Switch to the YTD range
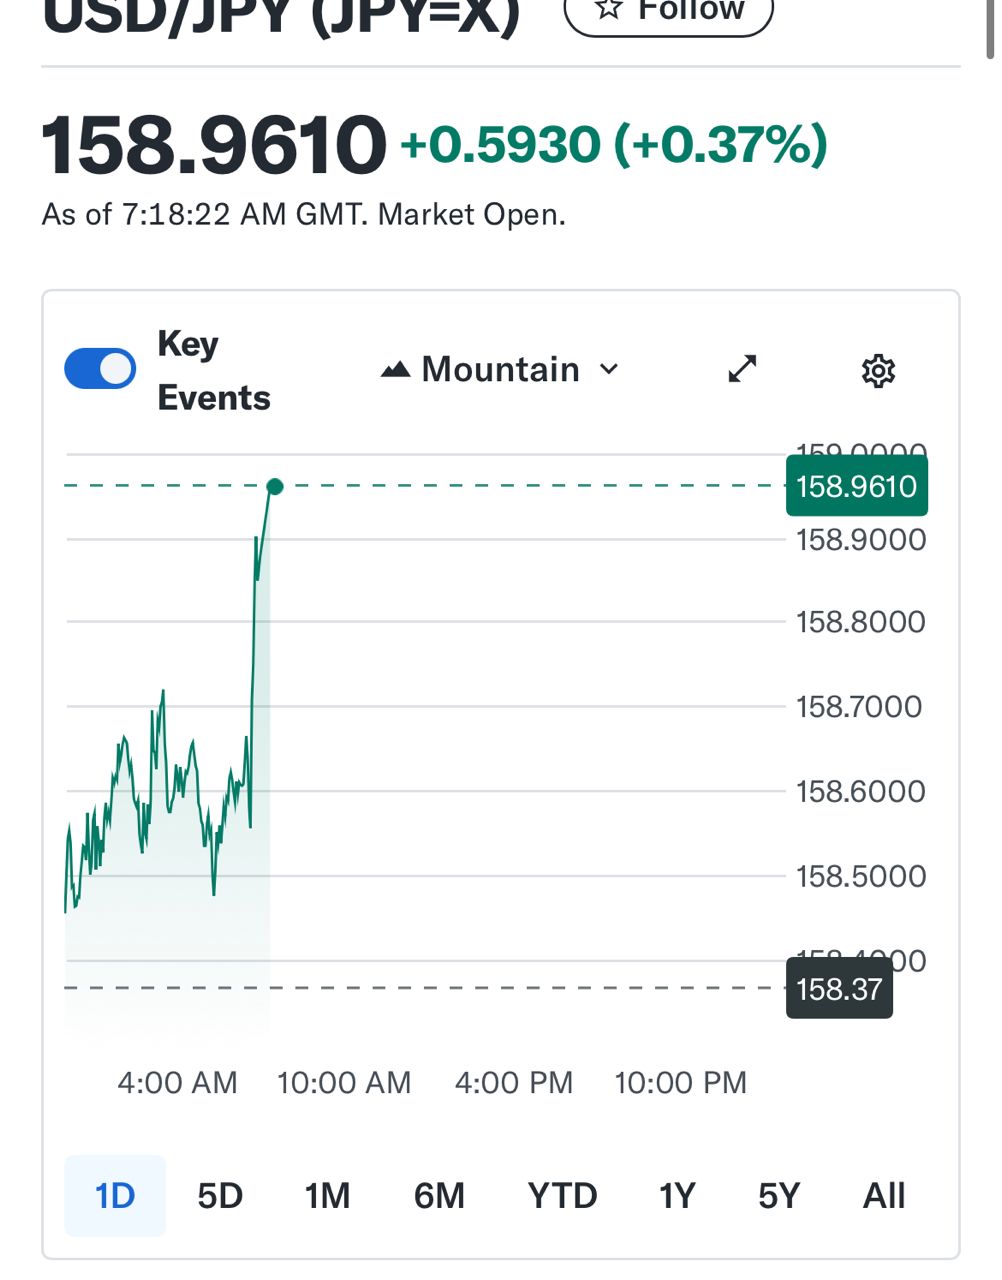The image size is (1002, 1280). coord(562,1196)
